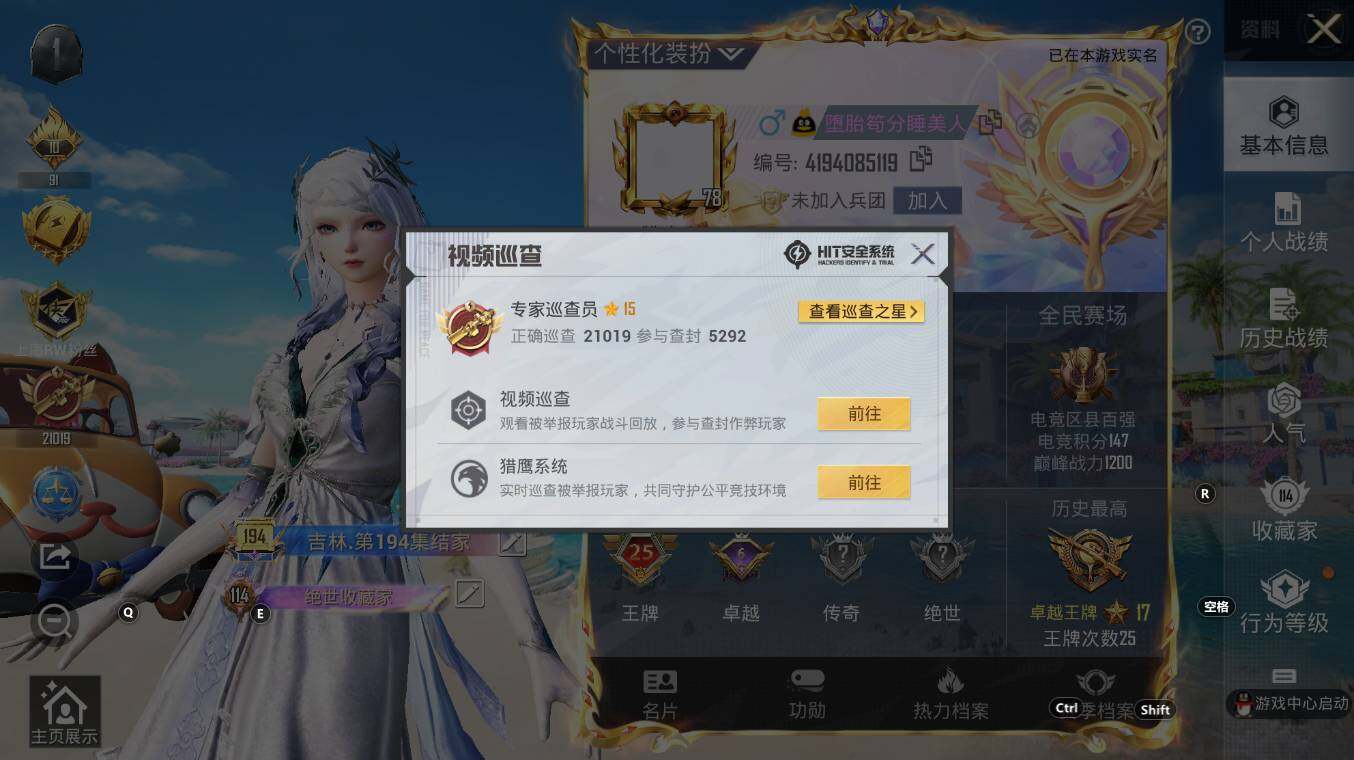1354x760 pixels.
Task: Close the 视频巡查 dialog
Action: pyautogui.click(x=923, y=254)
